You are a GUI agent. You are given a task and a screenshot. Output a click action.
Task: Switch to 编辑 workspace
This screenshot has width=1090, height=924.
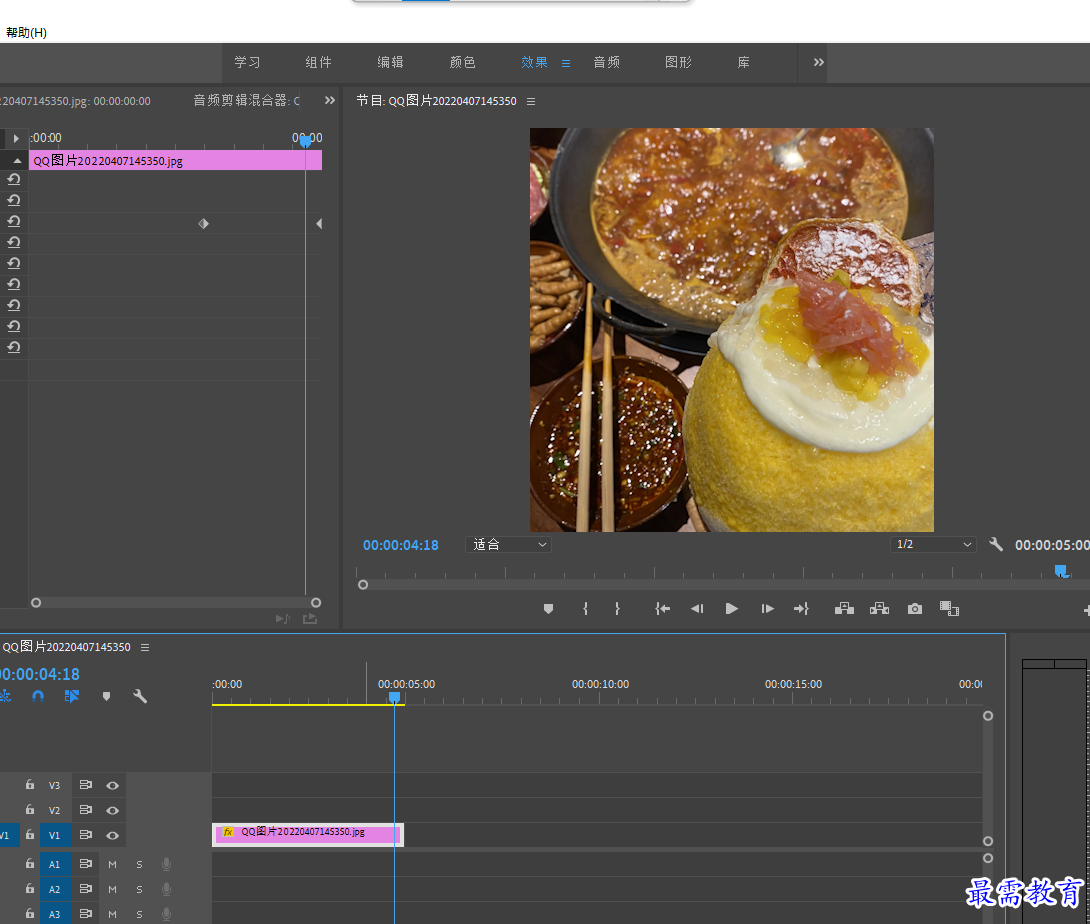coord(390,63)
